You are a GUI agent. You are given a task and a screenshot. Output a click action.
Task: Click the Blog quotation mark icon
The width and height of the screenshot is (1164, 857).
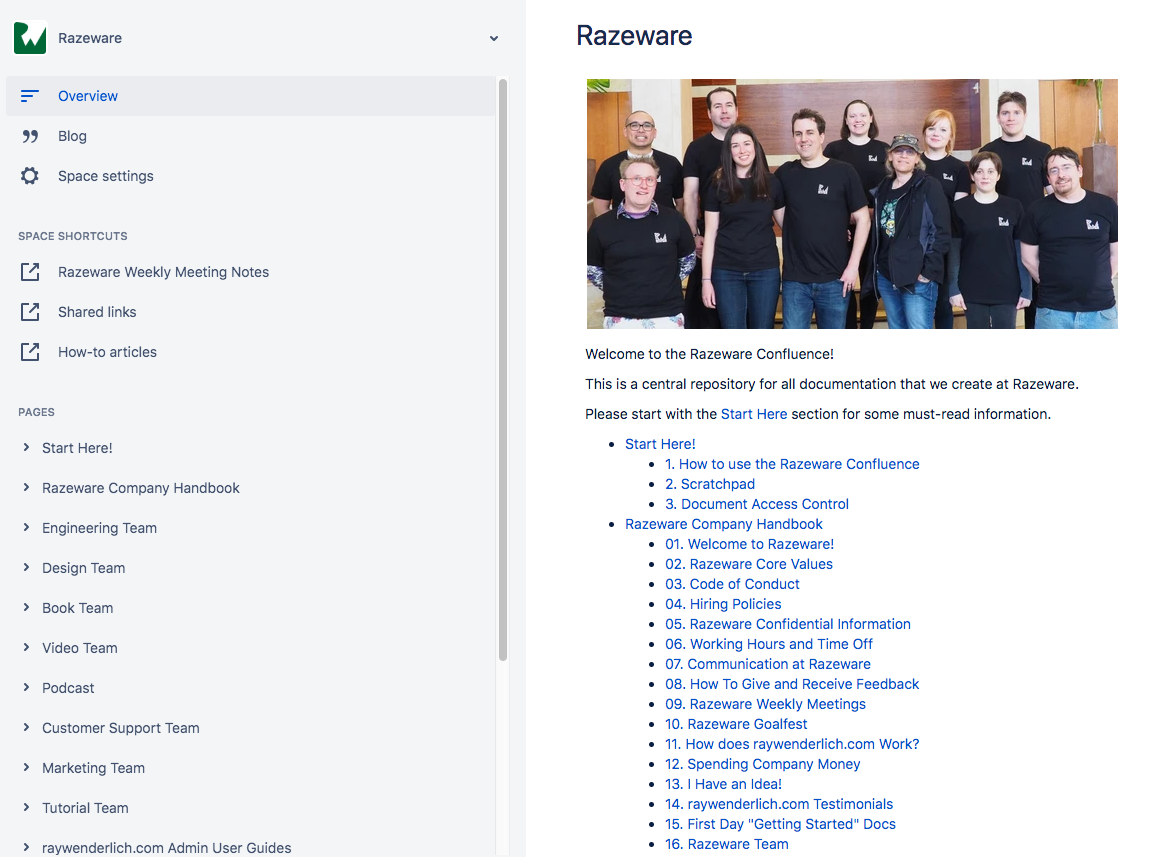(30, 136)
